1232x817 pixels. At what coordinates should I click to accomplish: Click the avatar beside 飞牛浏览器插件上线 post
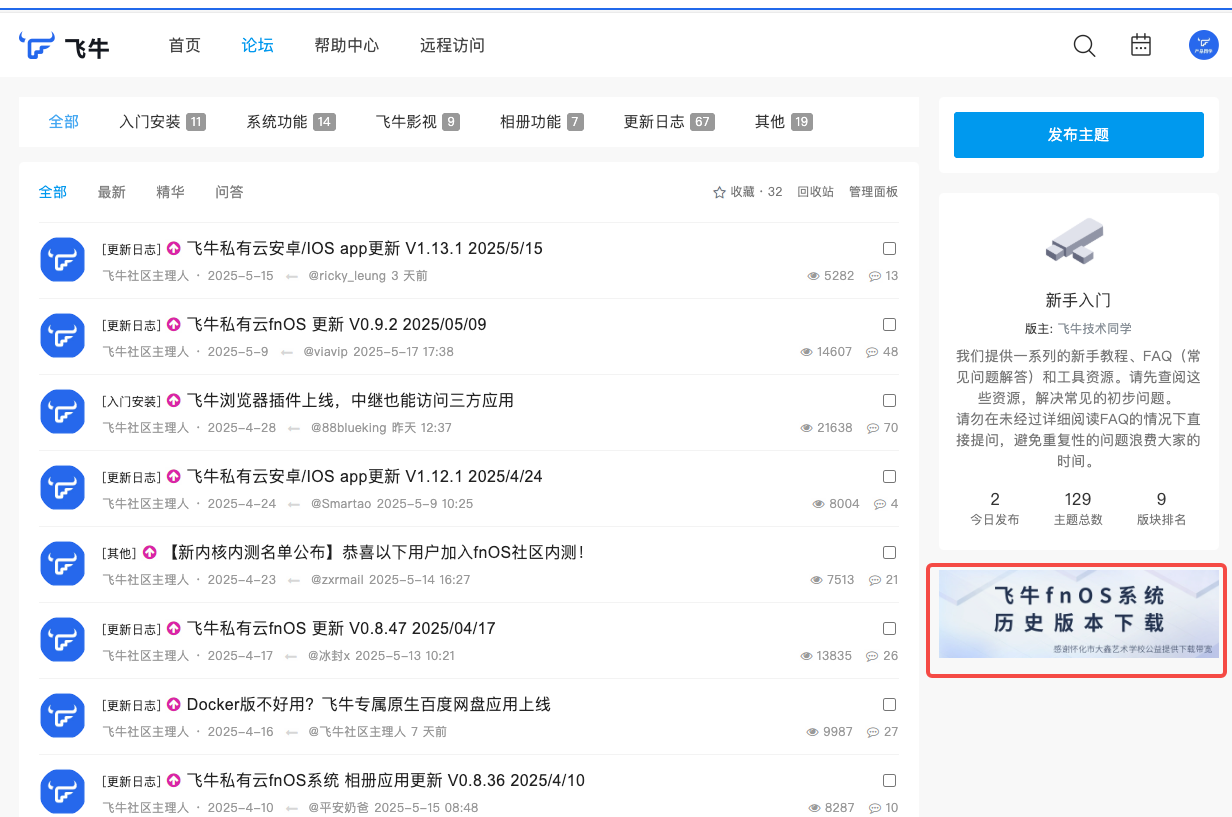[x=62, y=412]
